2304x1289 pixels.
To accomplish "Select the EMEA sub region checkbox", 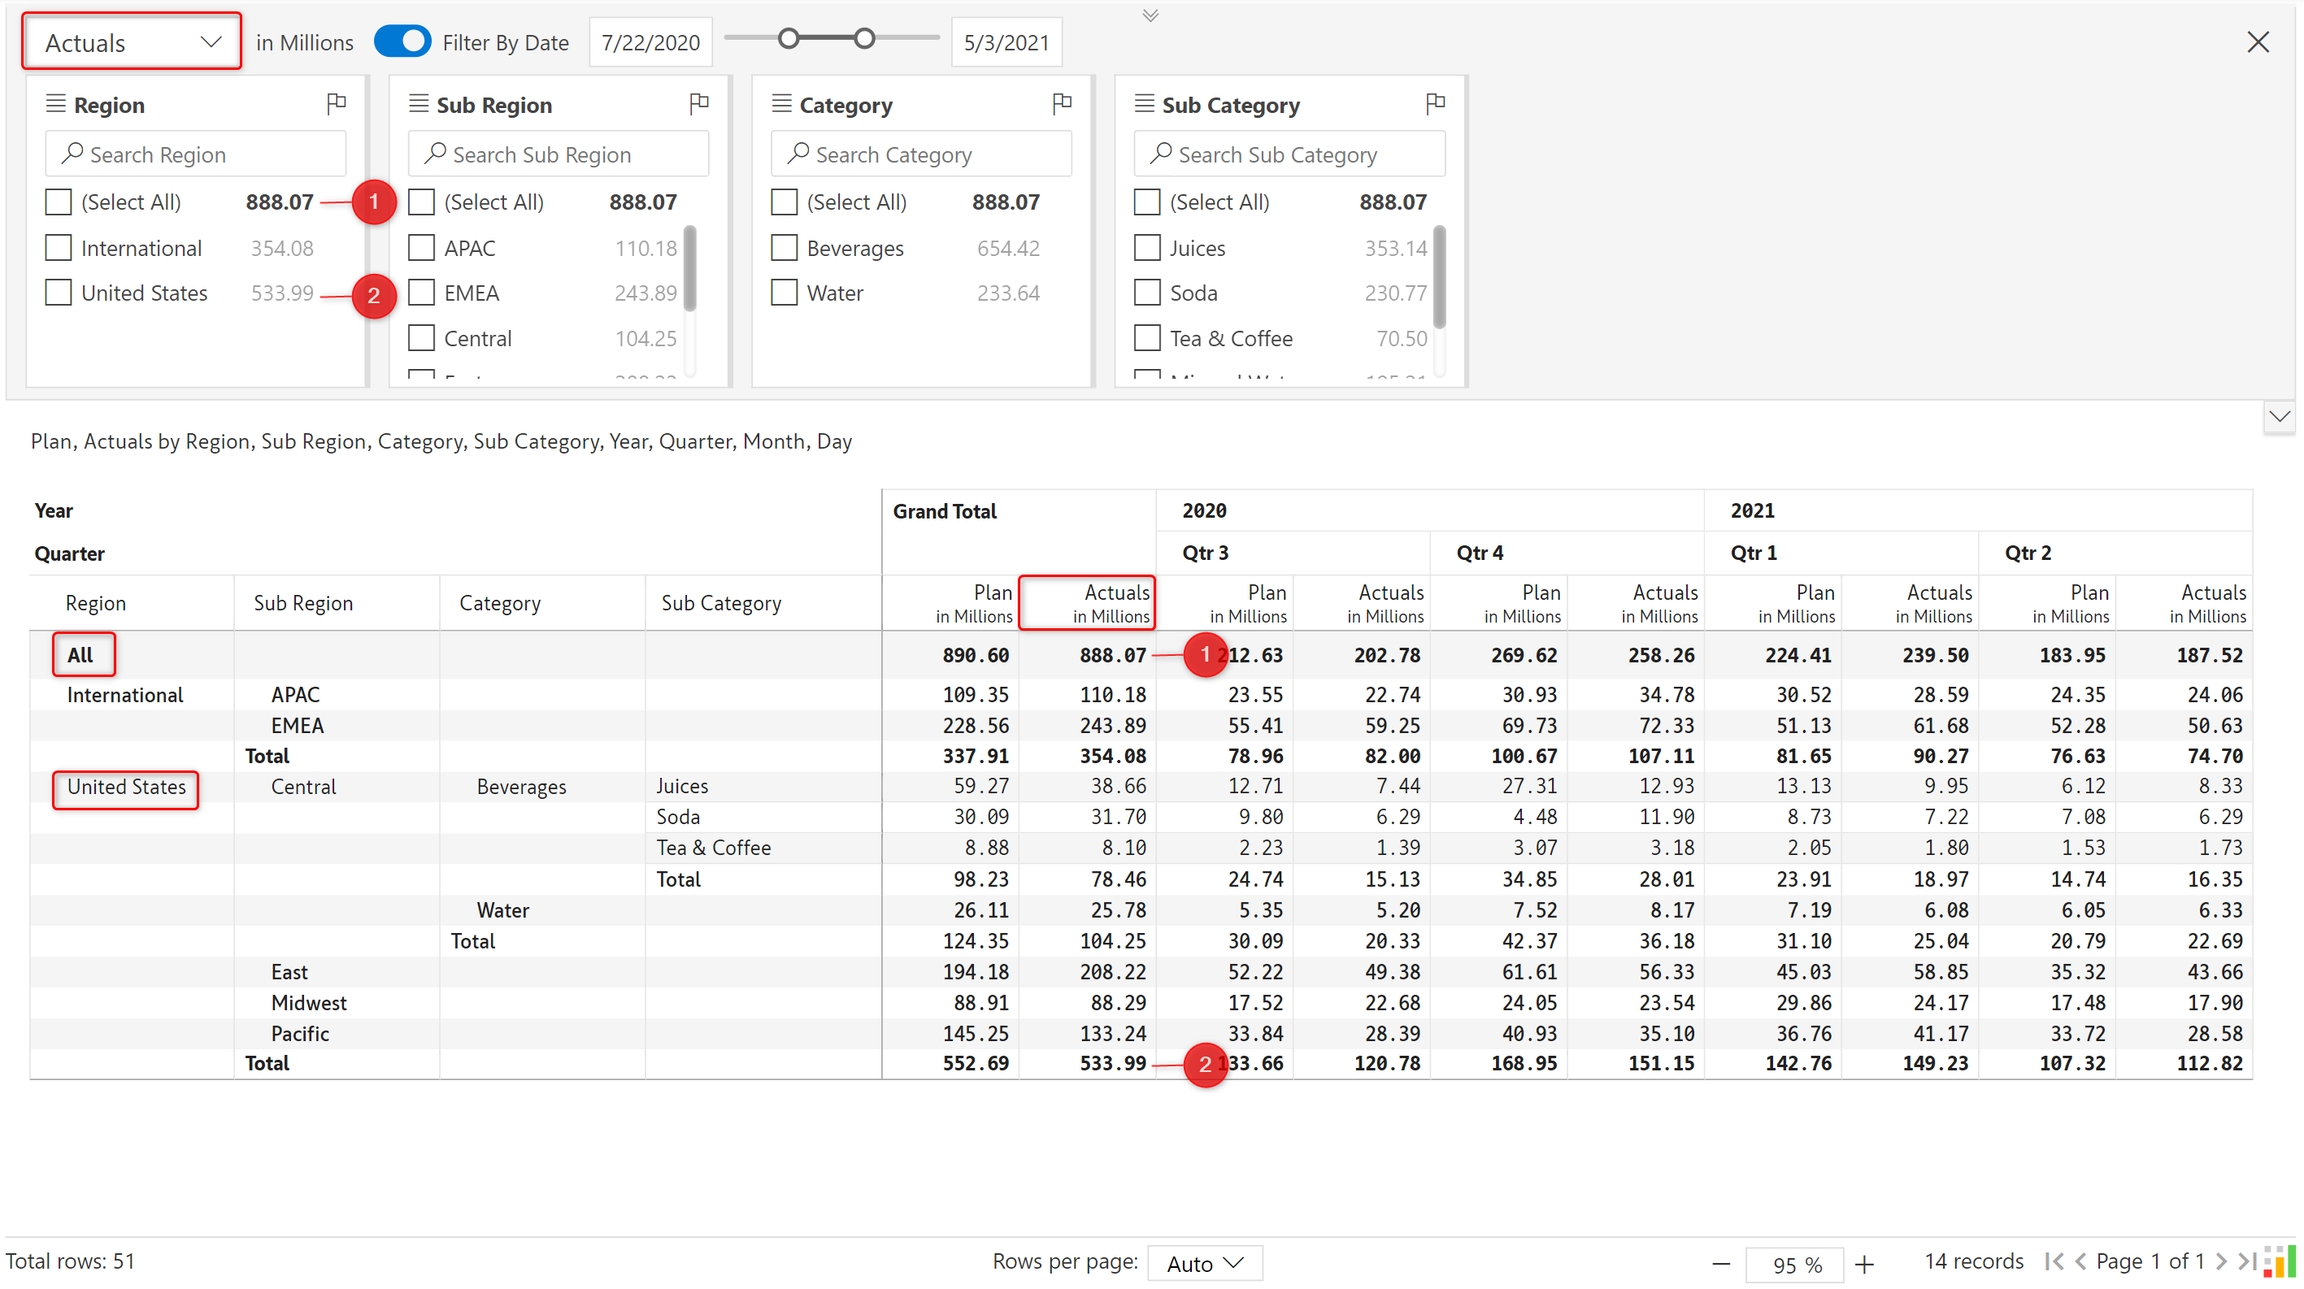I will coord(422,293).
